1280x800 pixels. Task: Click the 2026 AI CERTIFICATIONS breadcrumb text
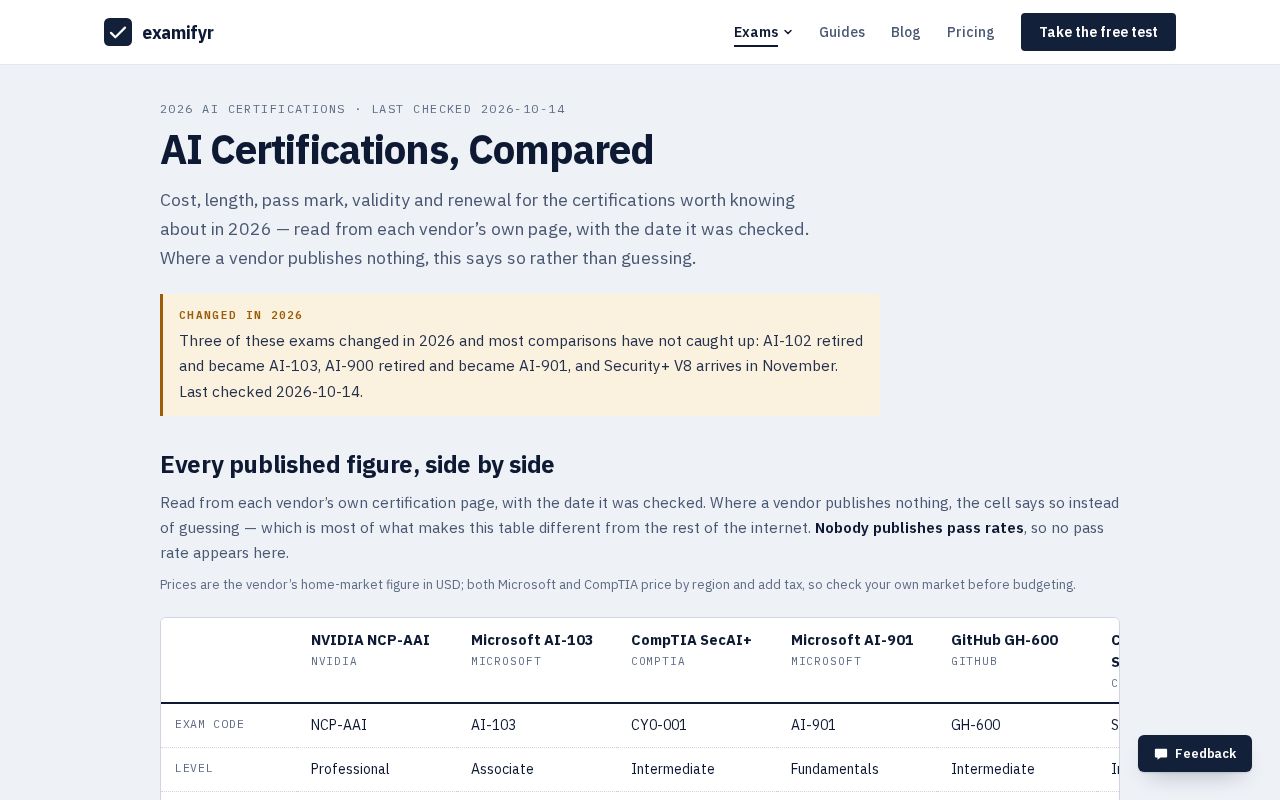253,109
